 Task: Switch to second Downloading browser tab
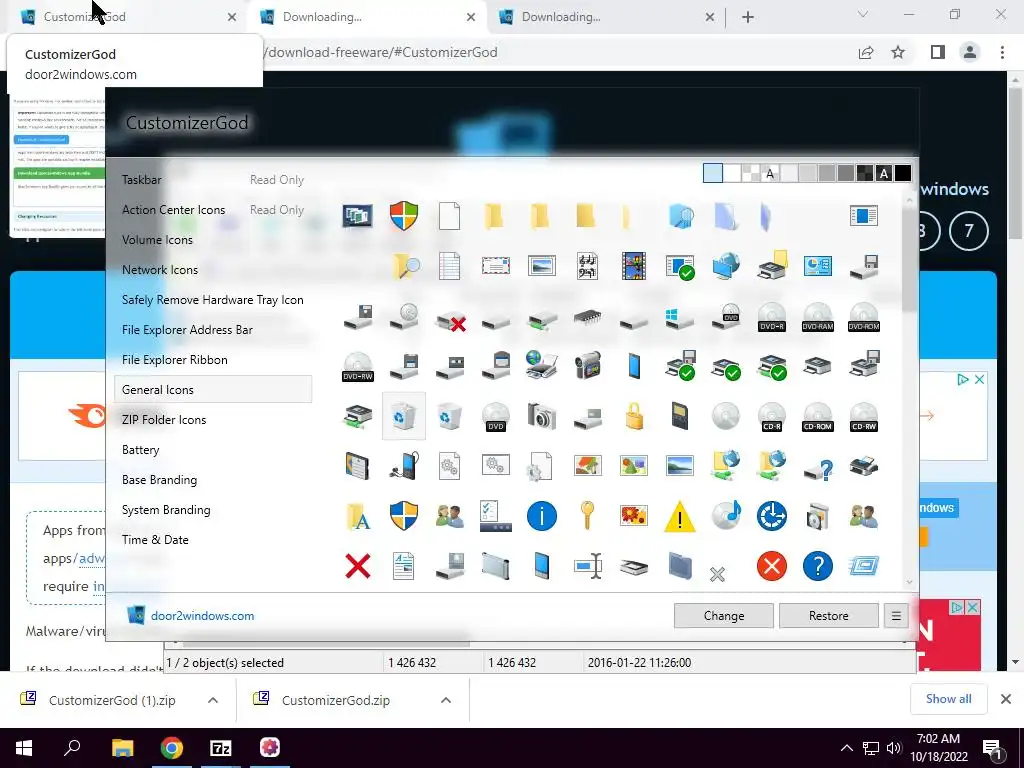(606, 17)
